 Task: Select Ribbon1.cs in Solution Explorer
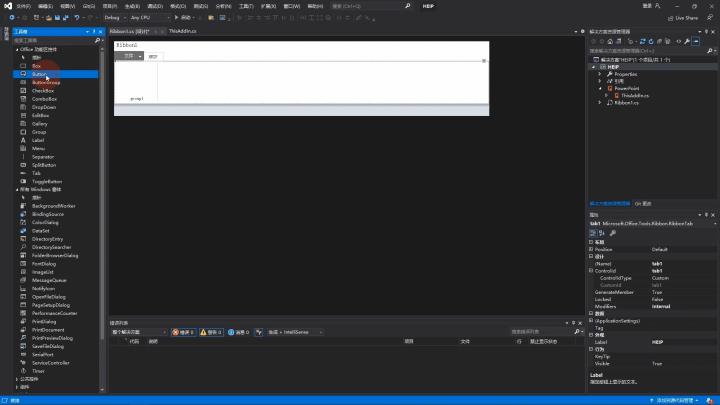tap(626, 102)
